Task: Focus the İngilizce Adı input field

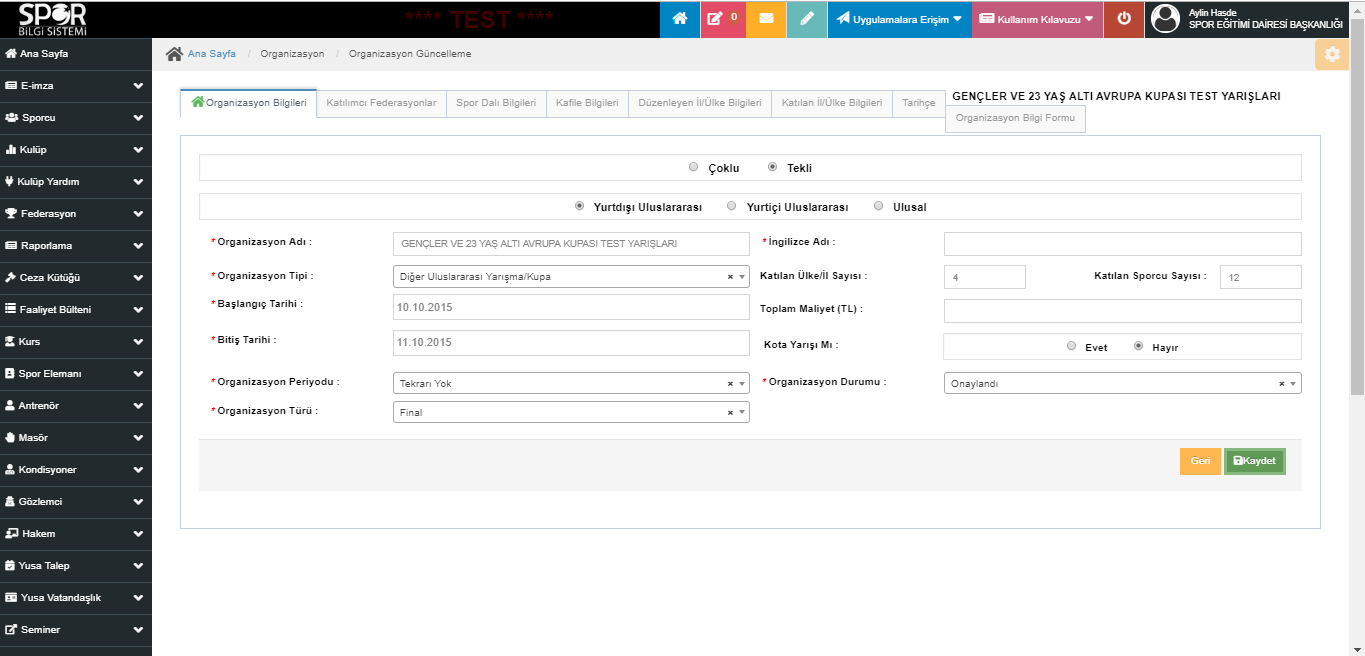Action: tap(1123, 244)
